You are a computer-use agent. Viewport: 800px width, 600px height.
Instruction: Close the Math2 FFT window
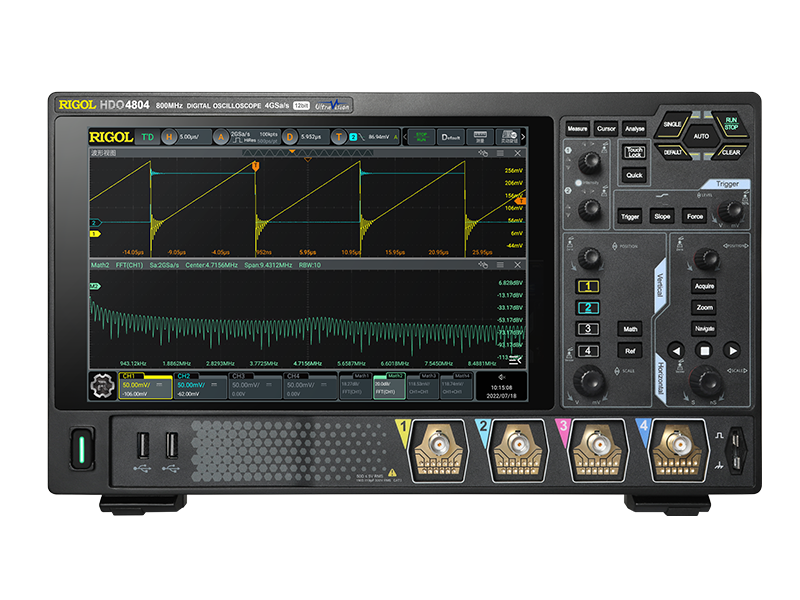pyautogui.click(x=517, y=265)
